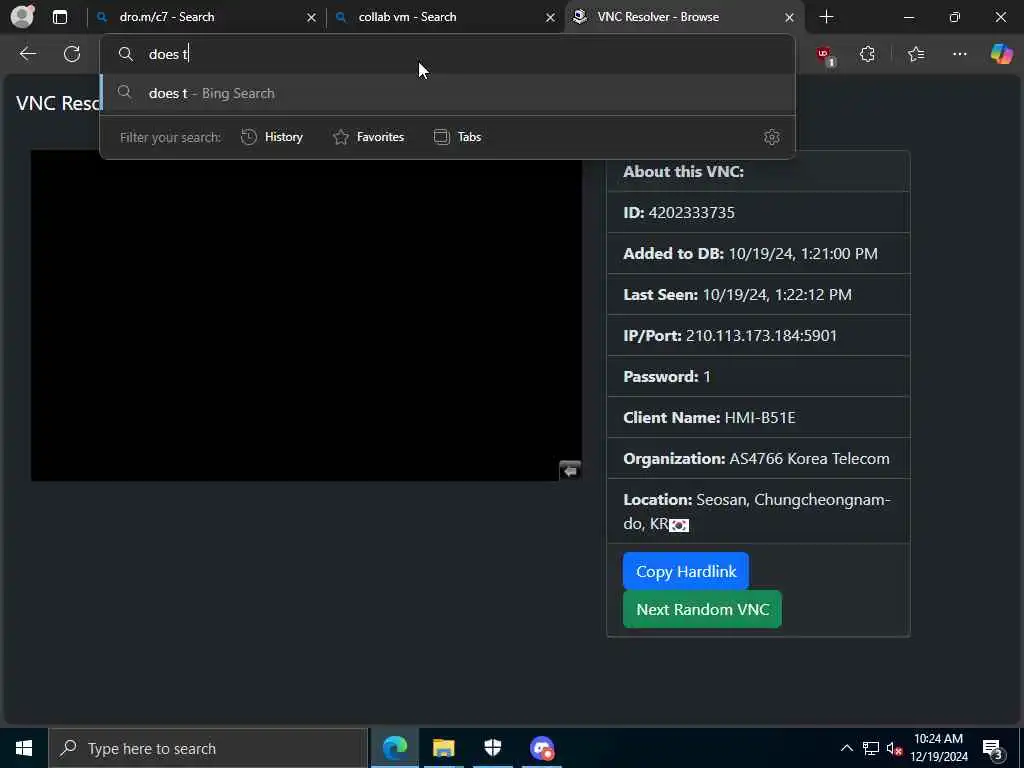Open the Settings and more ellipsis menu
The width and height of the screenshot is (1024, 768).
pyautogui.click(x=959, y=54)
